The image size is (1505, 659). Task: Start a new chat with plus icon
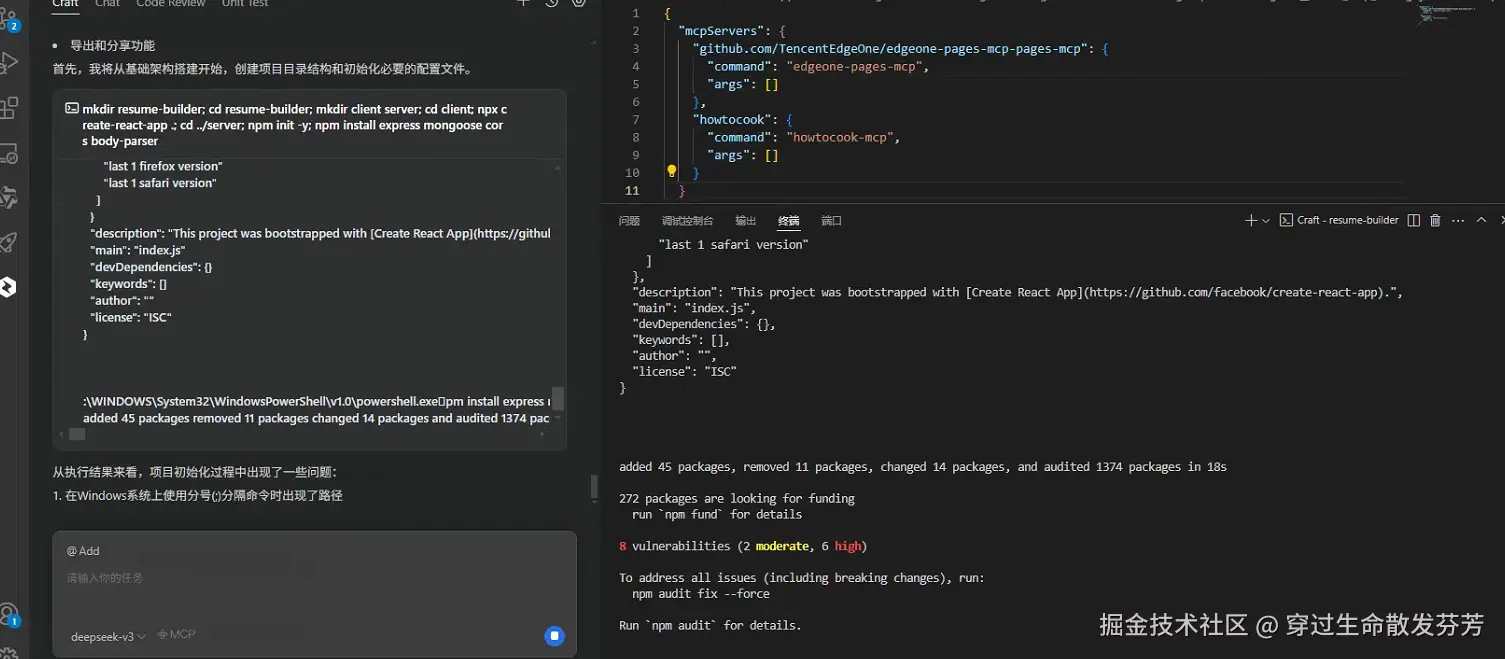[x=523, y=3]
